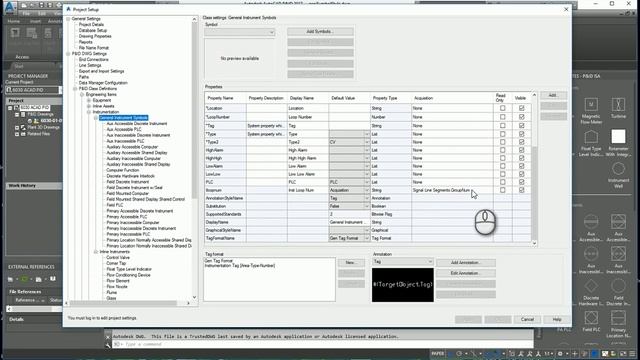640x360 pixels.
Task: Click Help in Project Setup dialog
Action: click(x=557, y=320)
